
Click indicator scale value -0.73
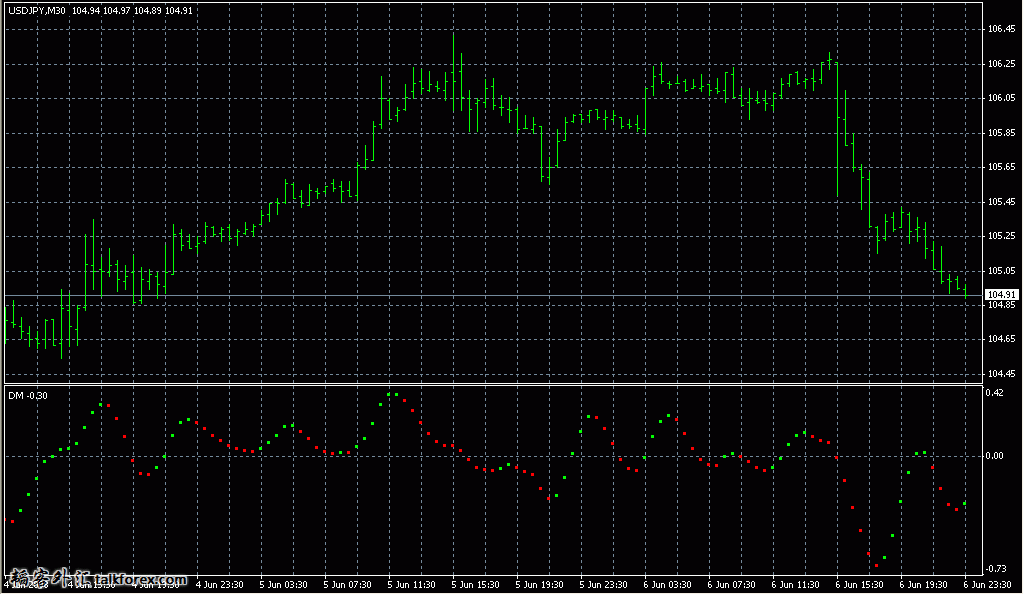(x=995, y=569)
